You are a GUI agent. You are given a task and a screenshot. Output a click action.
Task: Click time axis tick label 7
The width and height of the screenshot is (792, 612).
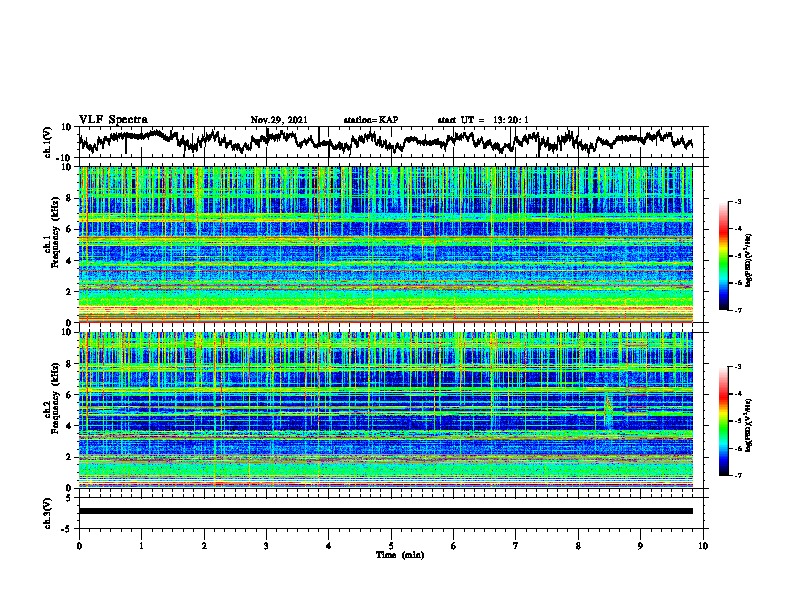click(x=516, y=546)
